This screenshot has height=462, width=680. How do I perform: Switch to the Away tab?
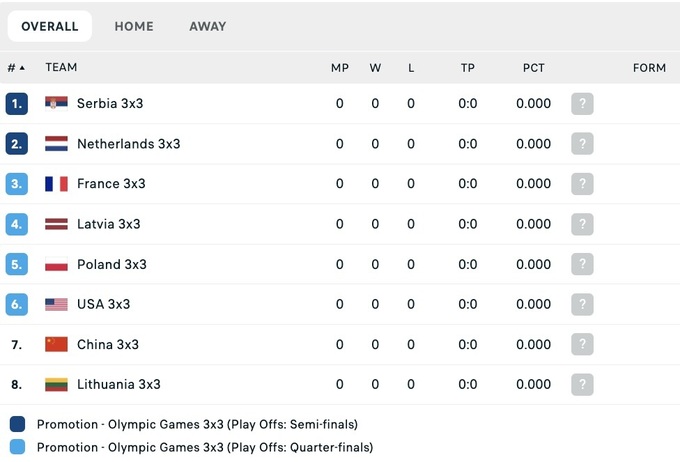pos(208,26)
